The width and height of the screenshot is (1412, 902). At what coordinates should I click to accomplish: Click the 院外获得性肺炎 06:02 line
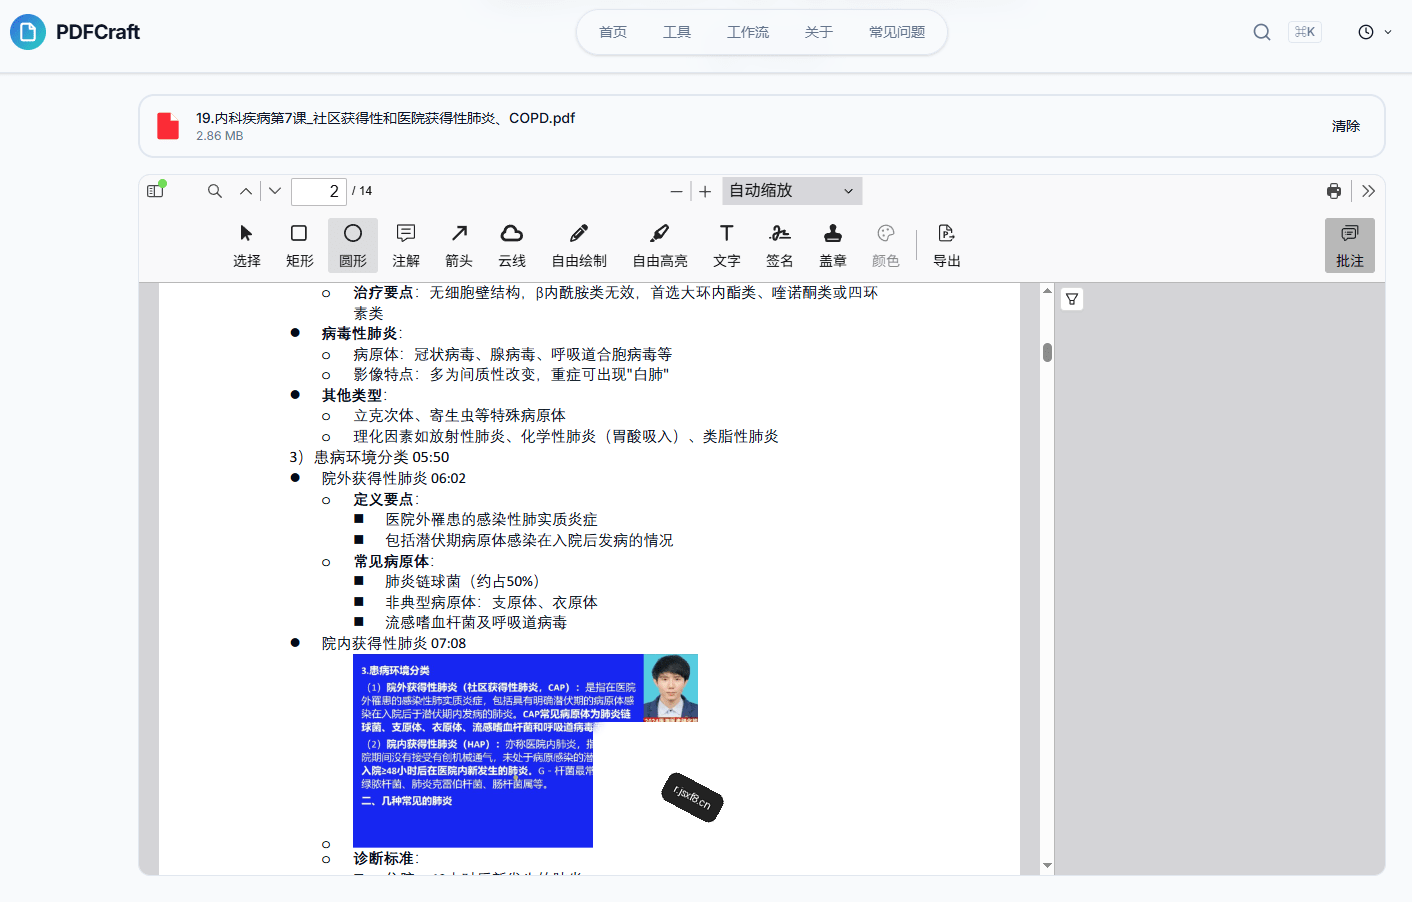pos(394,479)
